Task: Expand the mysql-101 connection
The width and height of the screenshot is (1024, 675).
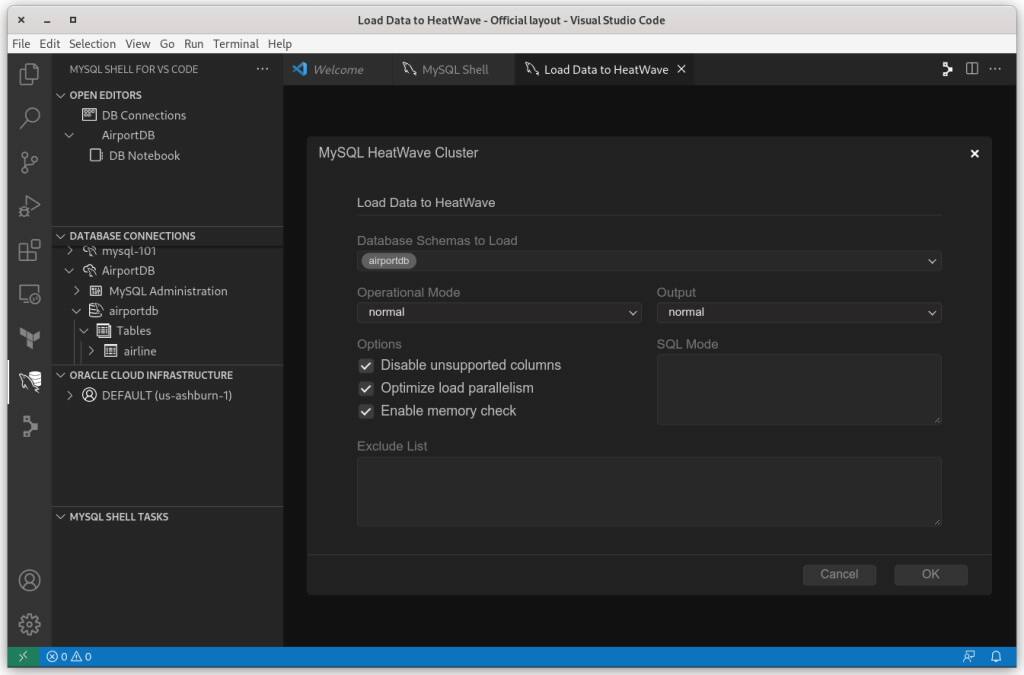Action: pos(70,251)
